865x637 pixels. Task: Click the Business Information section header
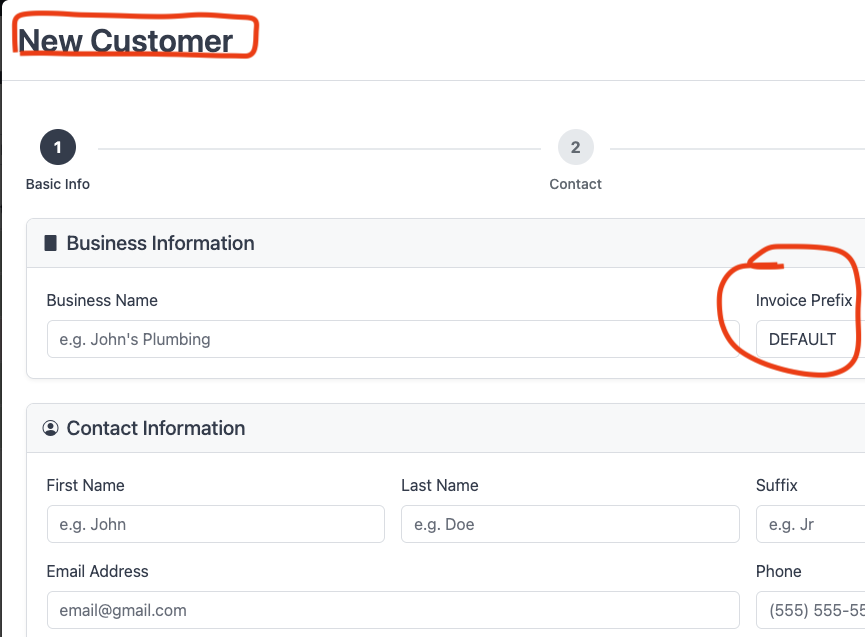[160, 243]
